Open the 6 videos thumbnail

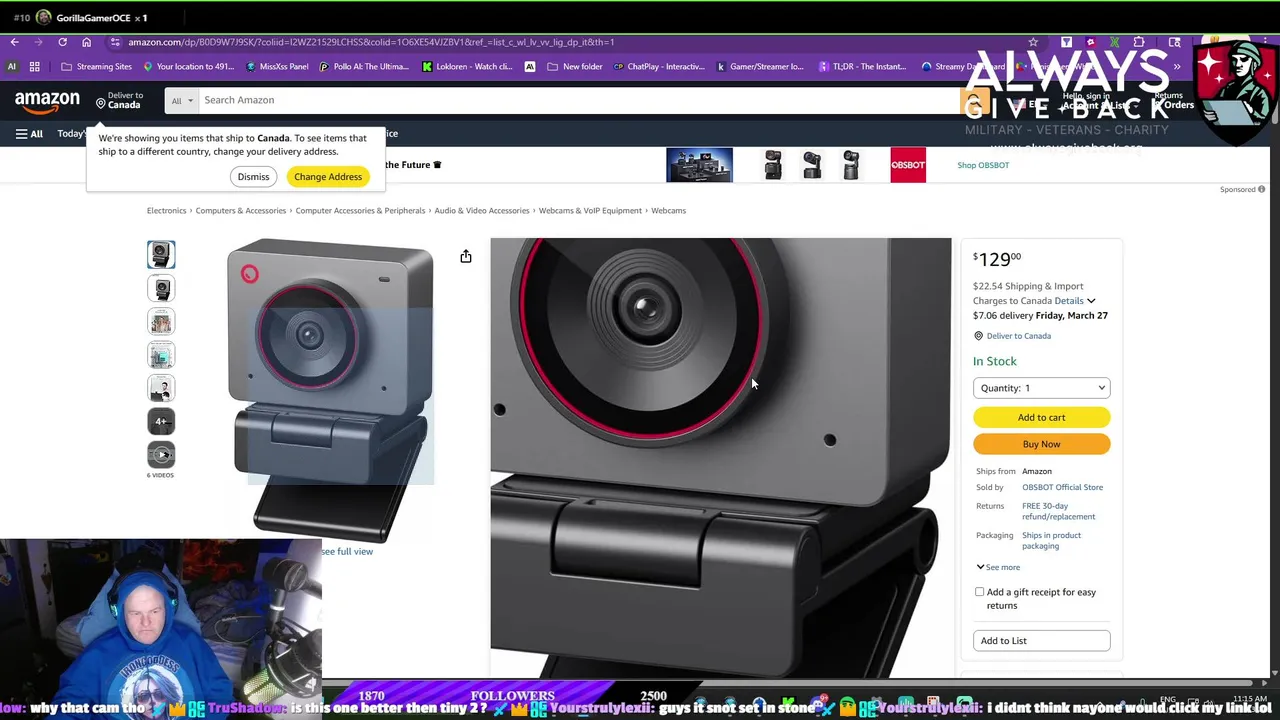pos(161,455)
